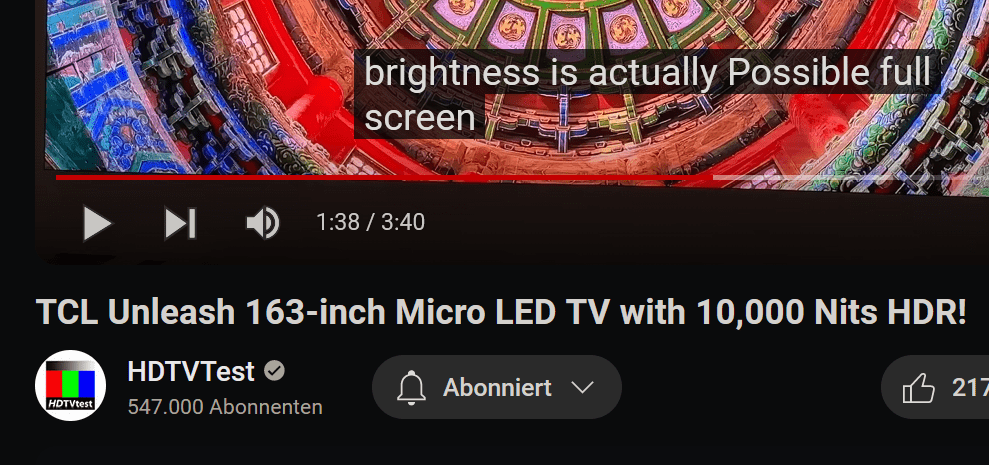The width and height of the screenshot is (989, 465).
Task: Click the notification bell icon
Action: 412,387
